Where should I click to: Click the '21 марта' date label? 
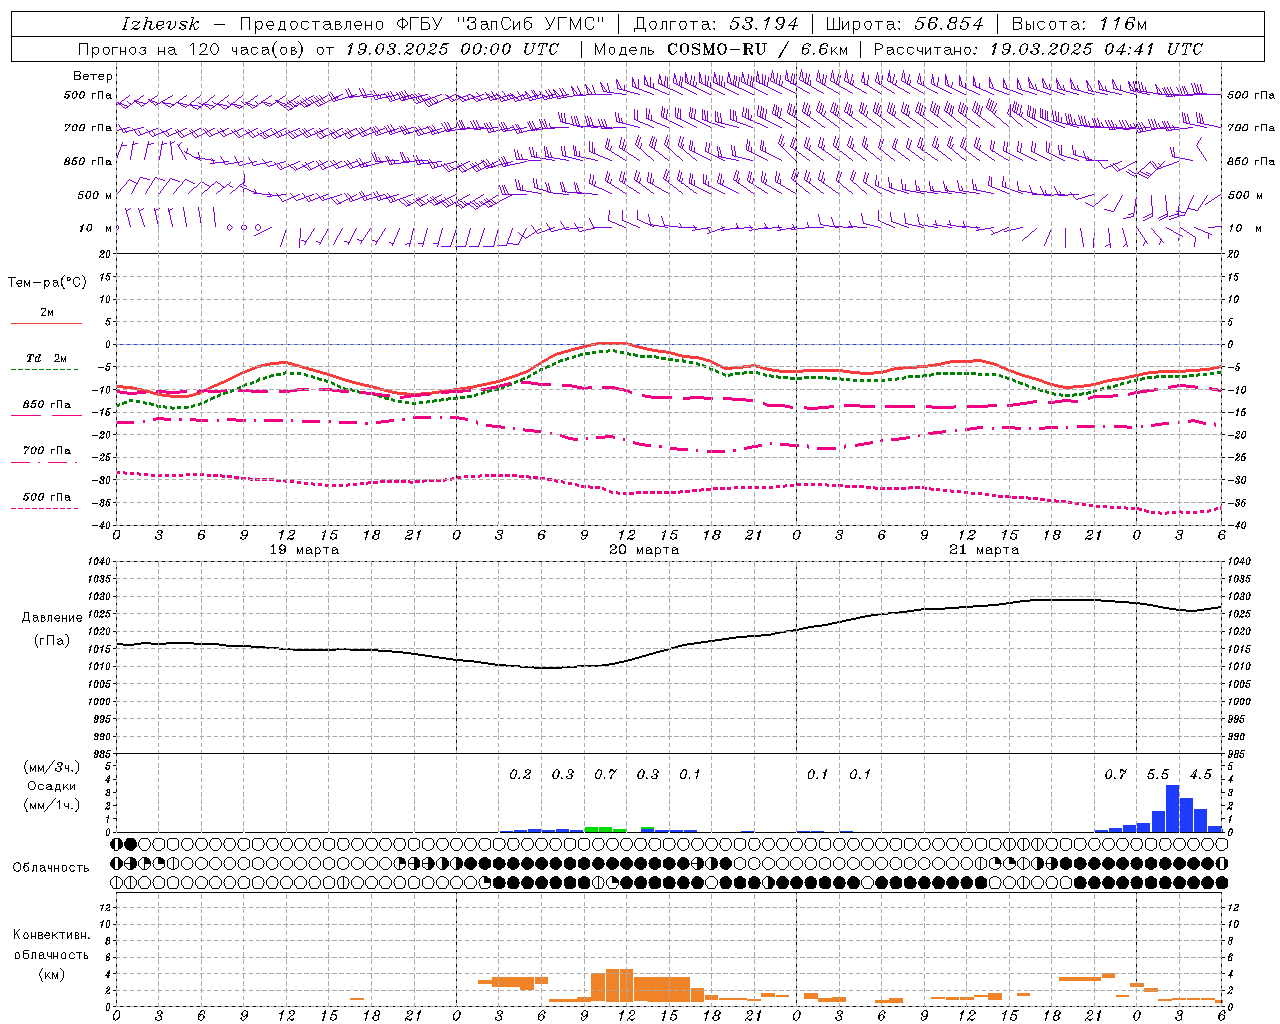(x=984, y=549)
